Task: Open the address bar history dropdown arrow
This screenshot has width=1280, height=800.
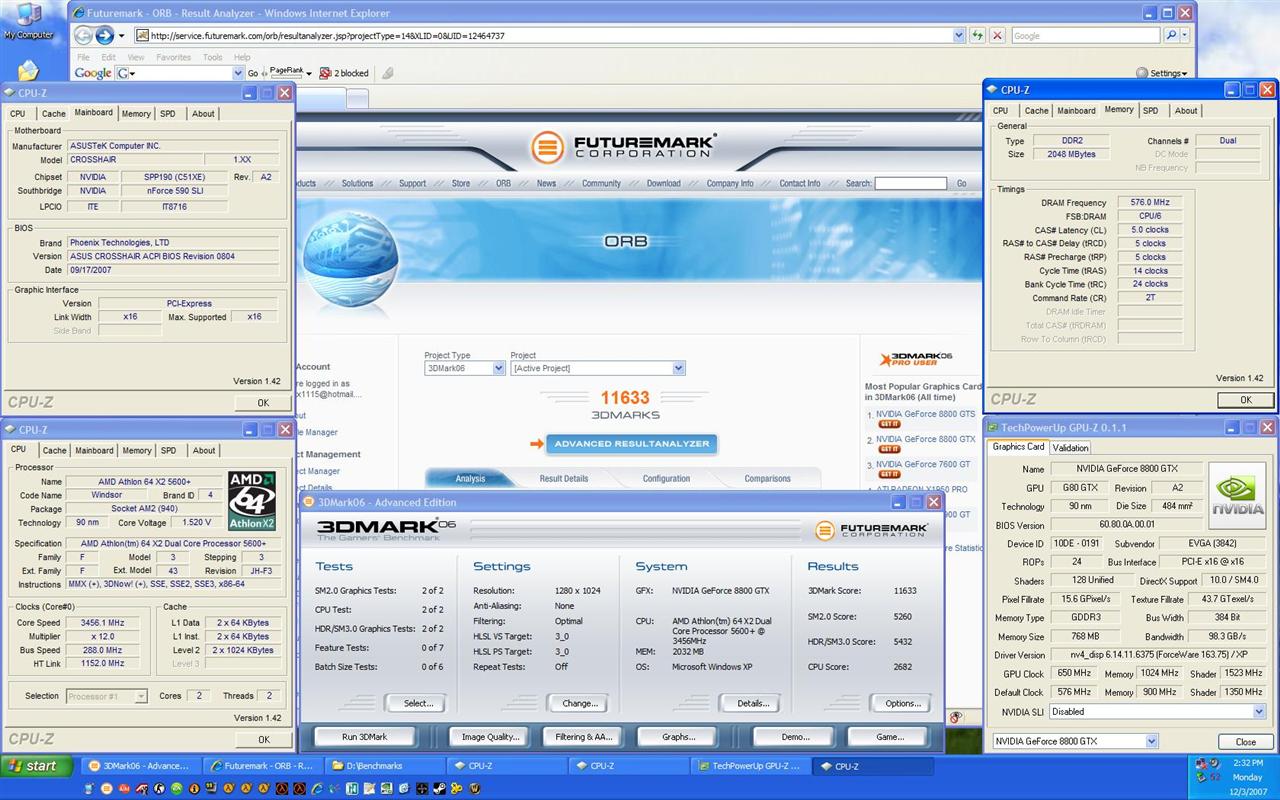Action: (959, 35)
